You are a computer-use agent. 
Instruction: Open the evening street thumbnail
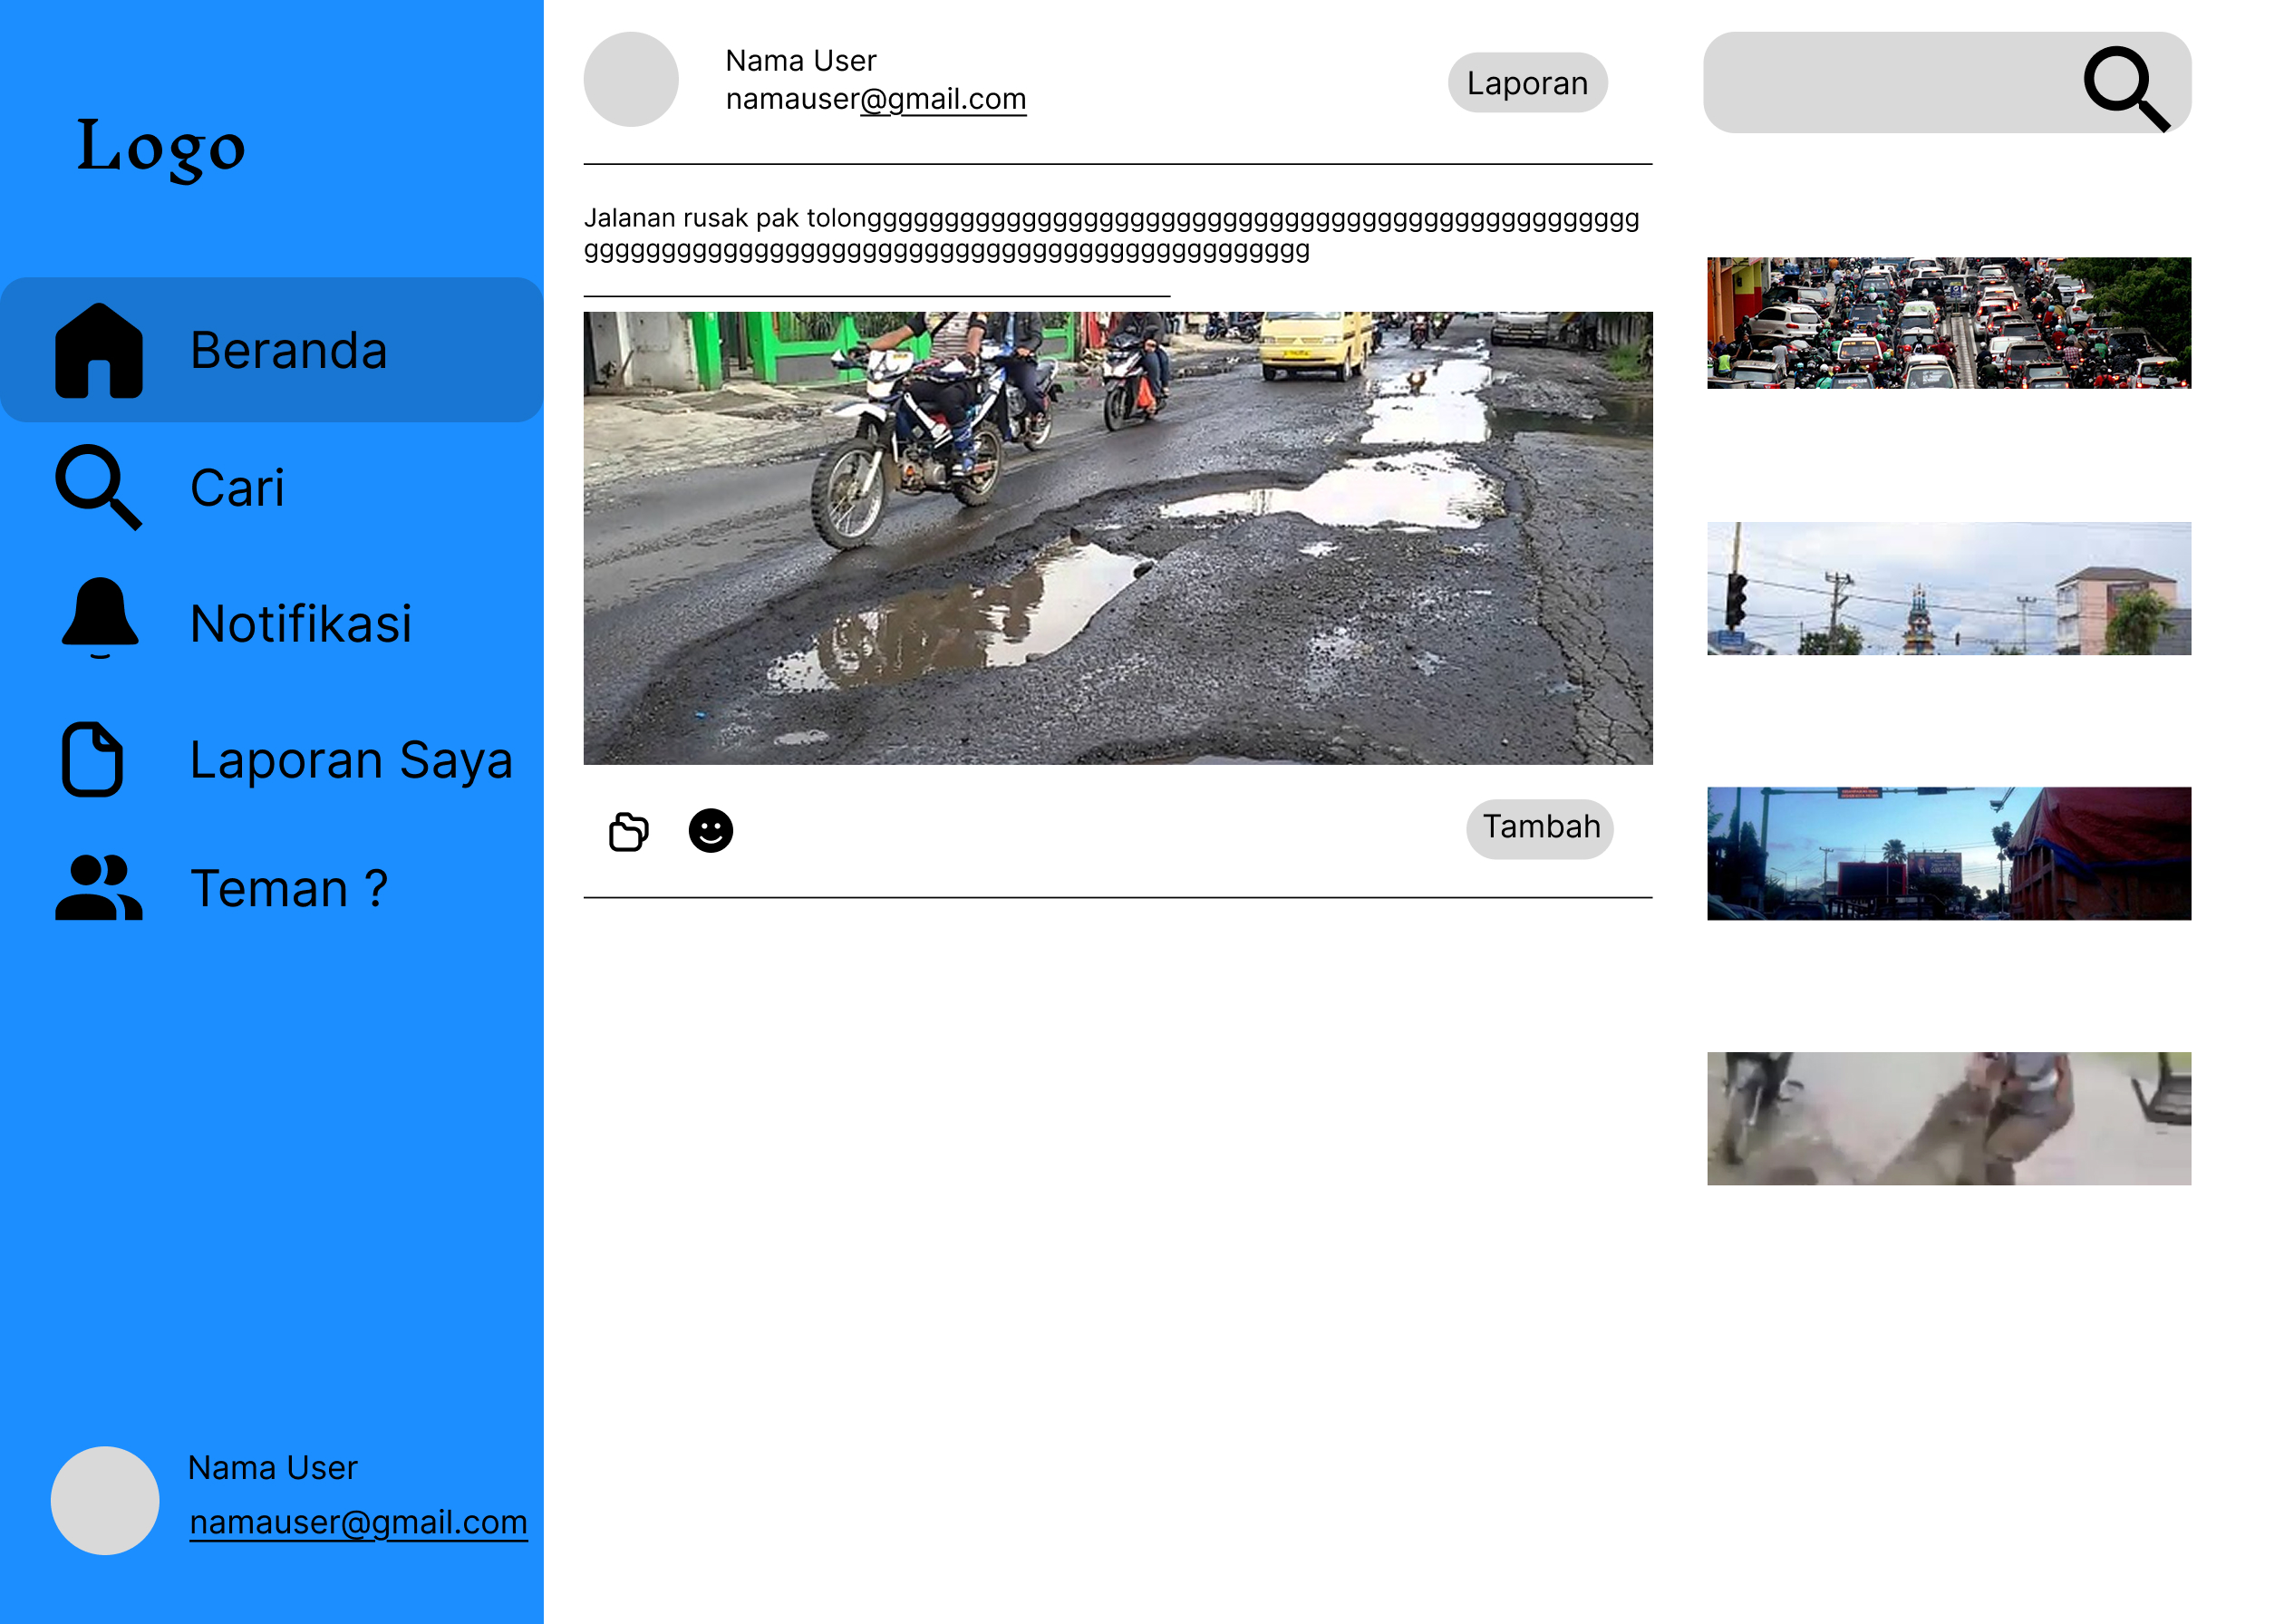1948,853
